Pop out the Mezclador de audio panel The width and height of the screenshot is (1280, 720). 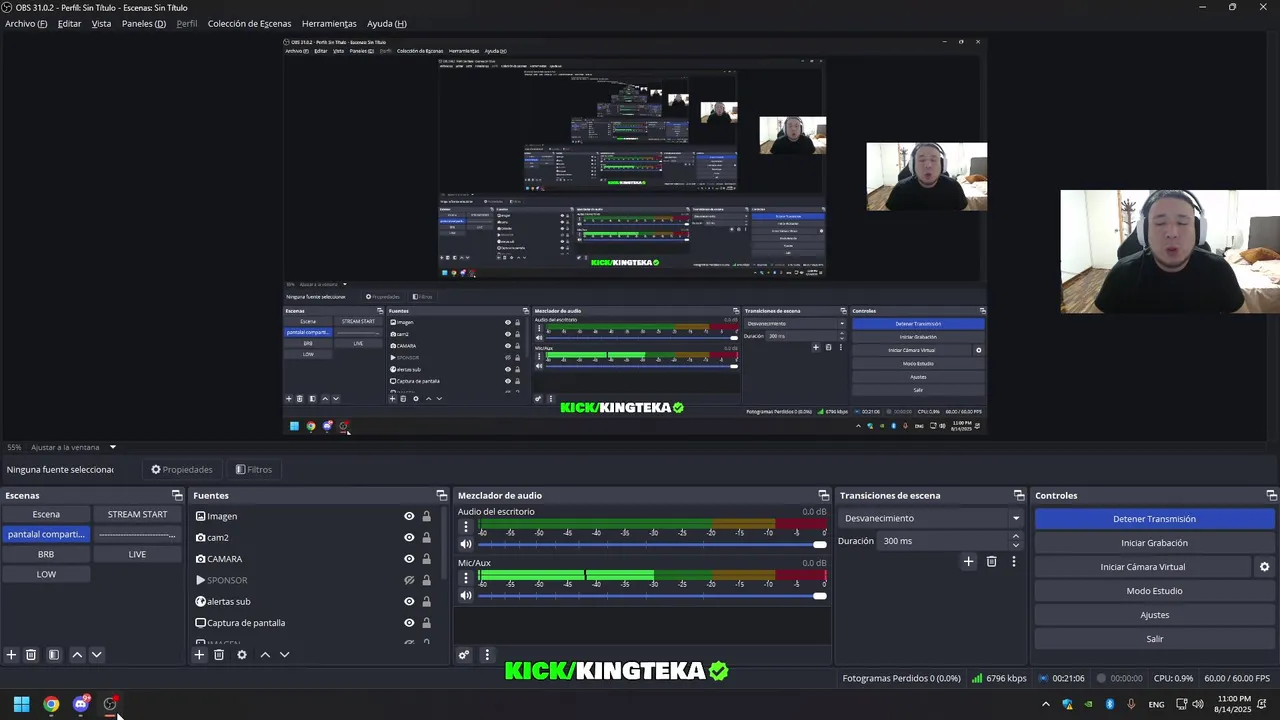pos(824,496)
